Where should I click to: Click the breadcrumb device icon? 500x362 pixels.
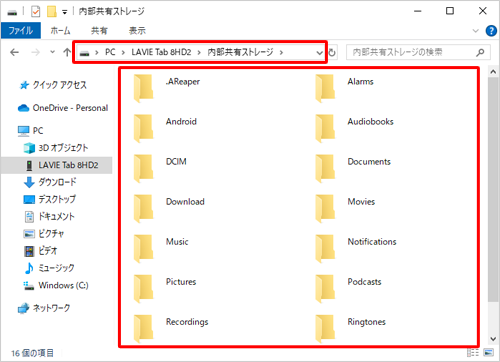click(84, 53)
